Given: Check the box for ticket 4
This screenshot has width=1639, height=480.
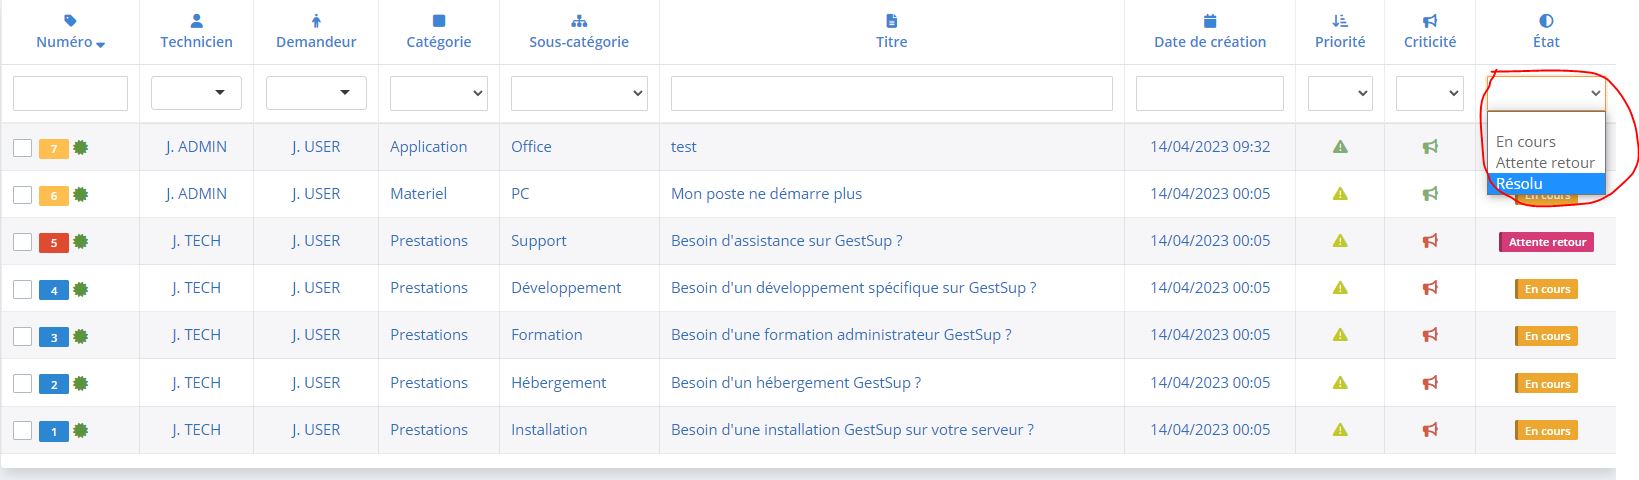Looking at the screenshot, I should [x=22, y=289].
